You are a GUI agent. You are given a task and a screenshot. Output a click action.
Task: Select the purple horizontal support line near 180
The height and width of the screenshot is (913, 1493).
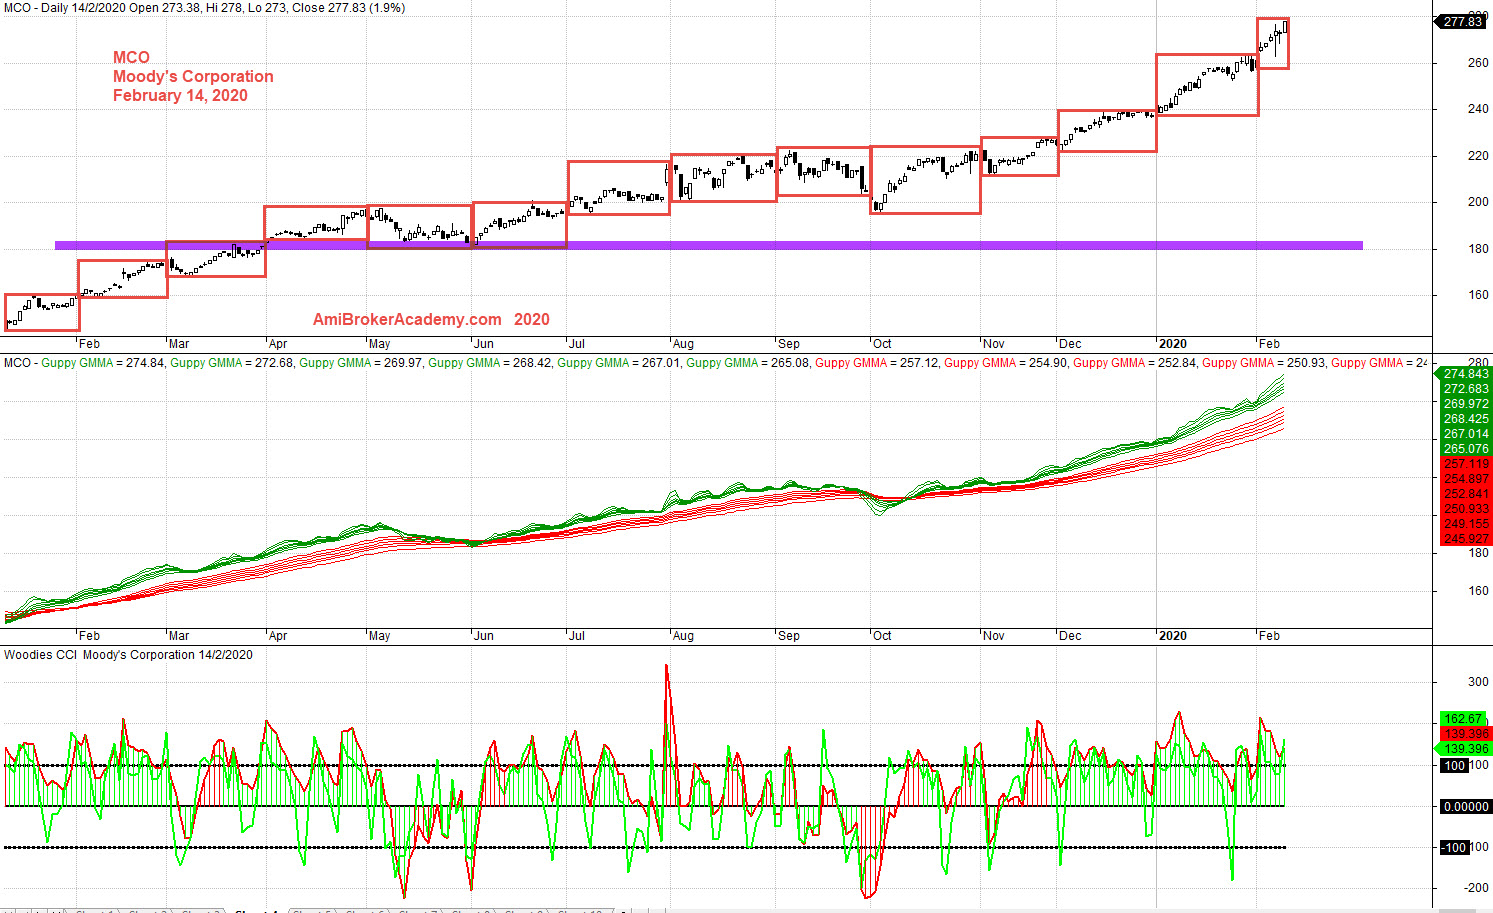[708, 245]
